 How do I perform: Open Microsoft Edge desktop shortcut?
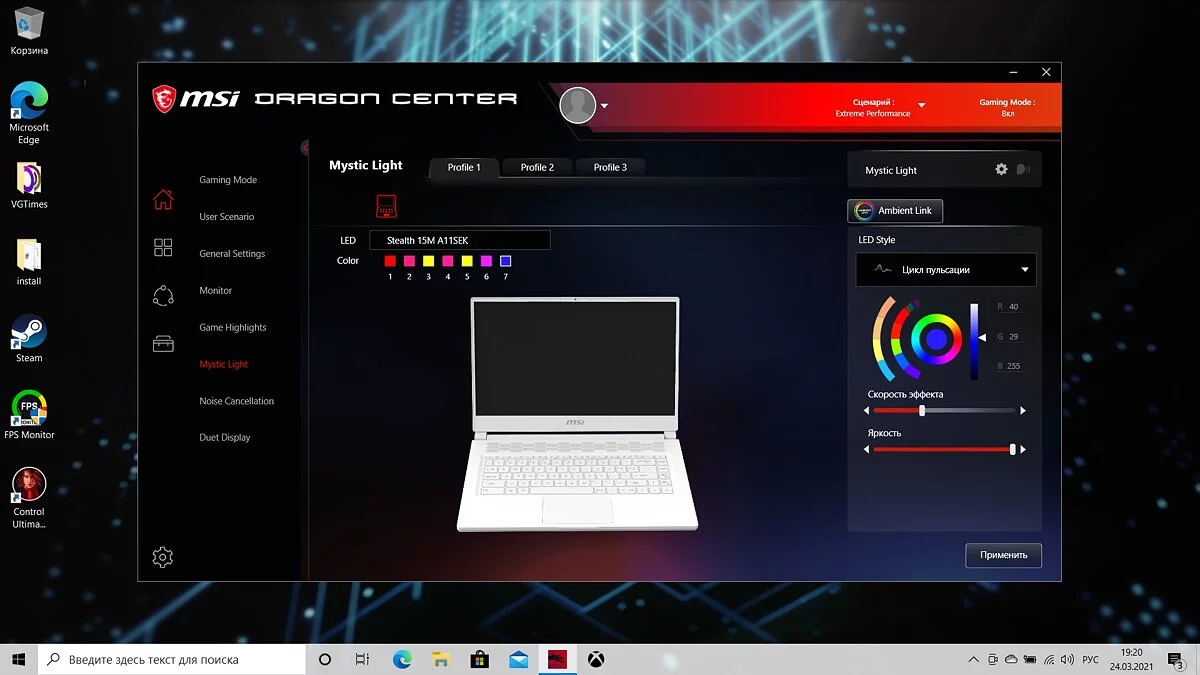pyautogui.click(x=29, y=112)
